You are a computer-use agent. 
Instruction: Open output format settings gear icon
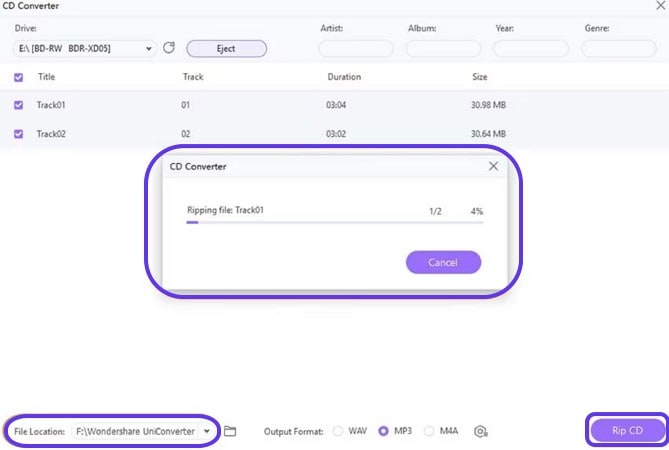480,431
